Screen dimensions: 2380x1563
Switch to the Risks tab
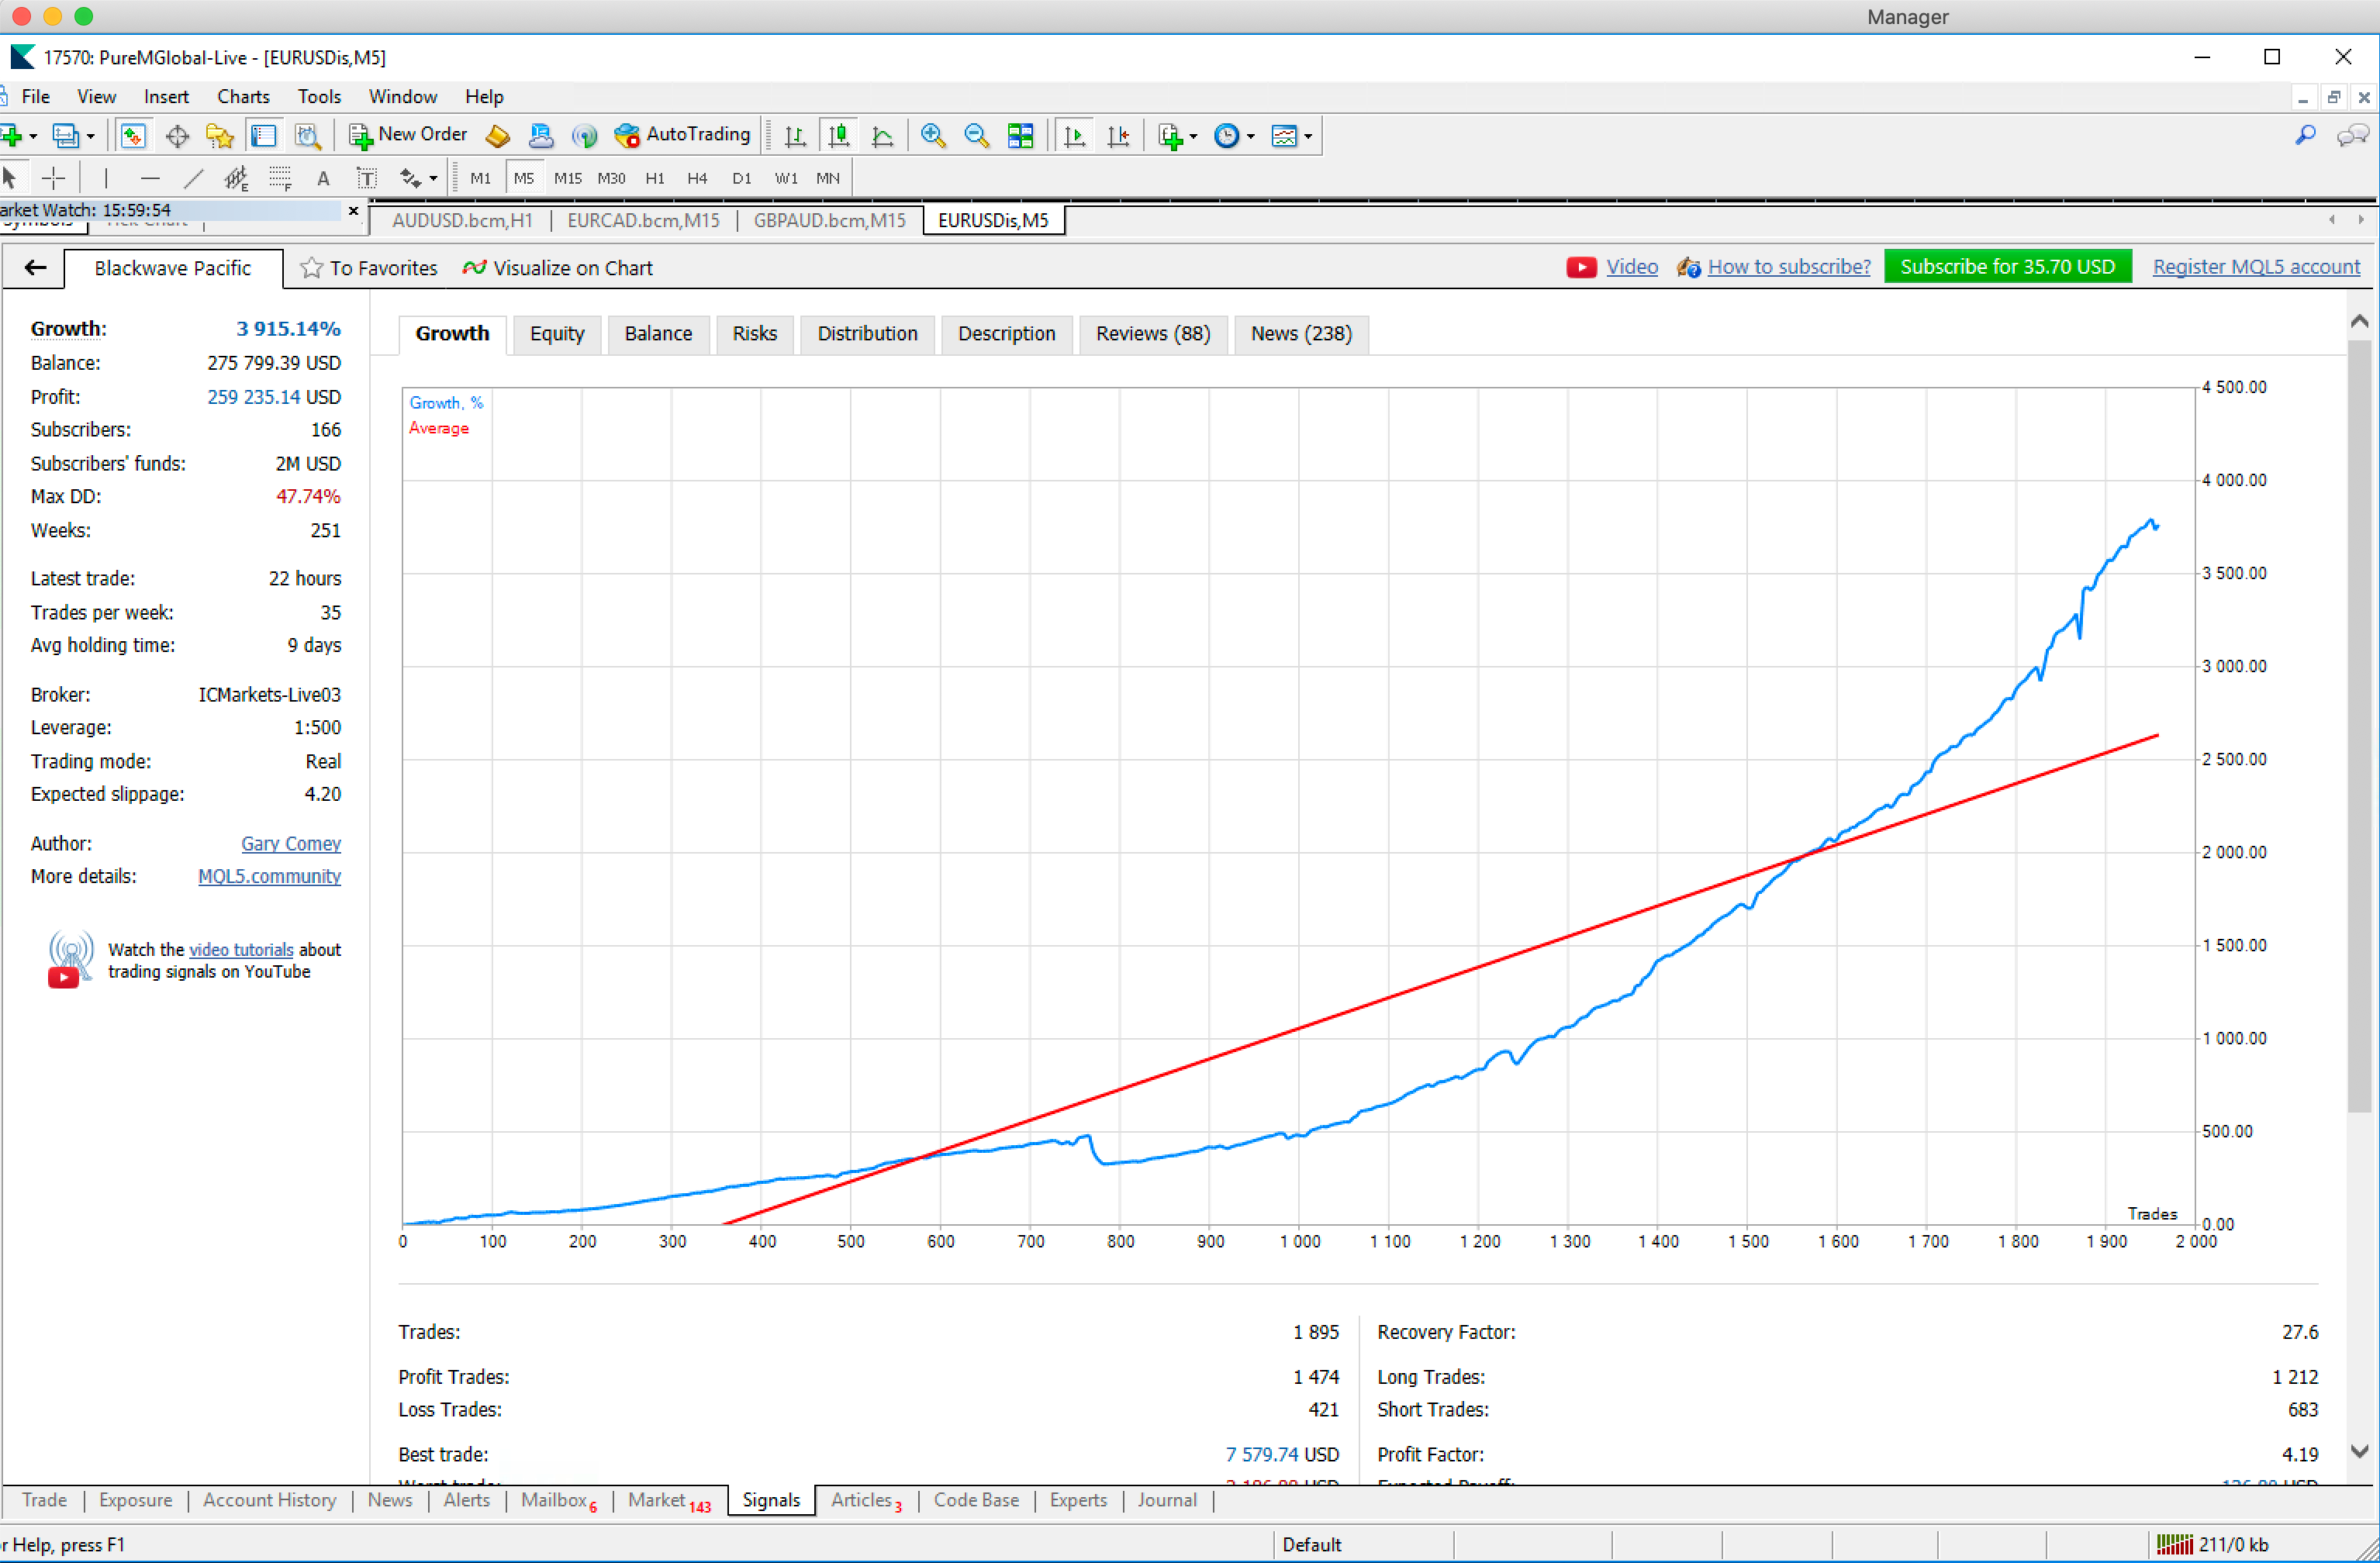(x=754, y=334)
